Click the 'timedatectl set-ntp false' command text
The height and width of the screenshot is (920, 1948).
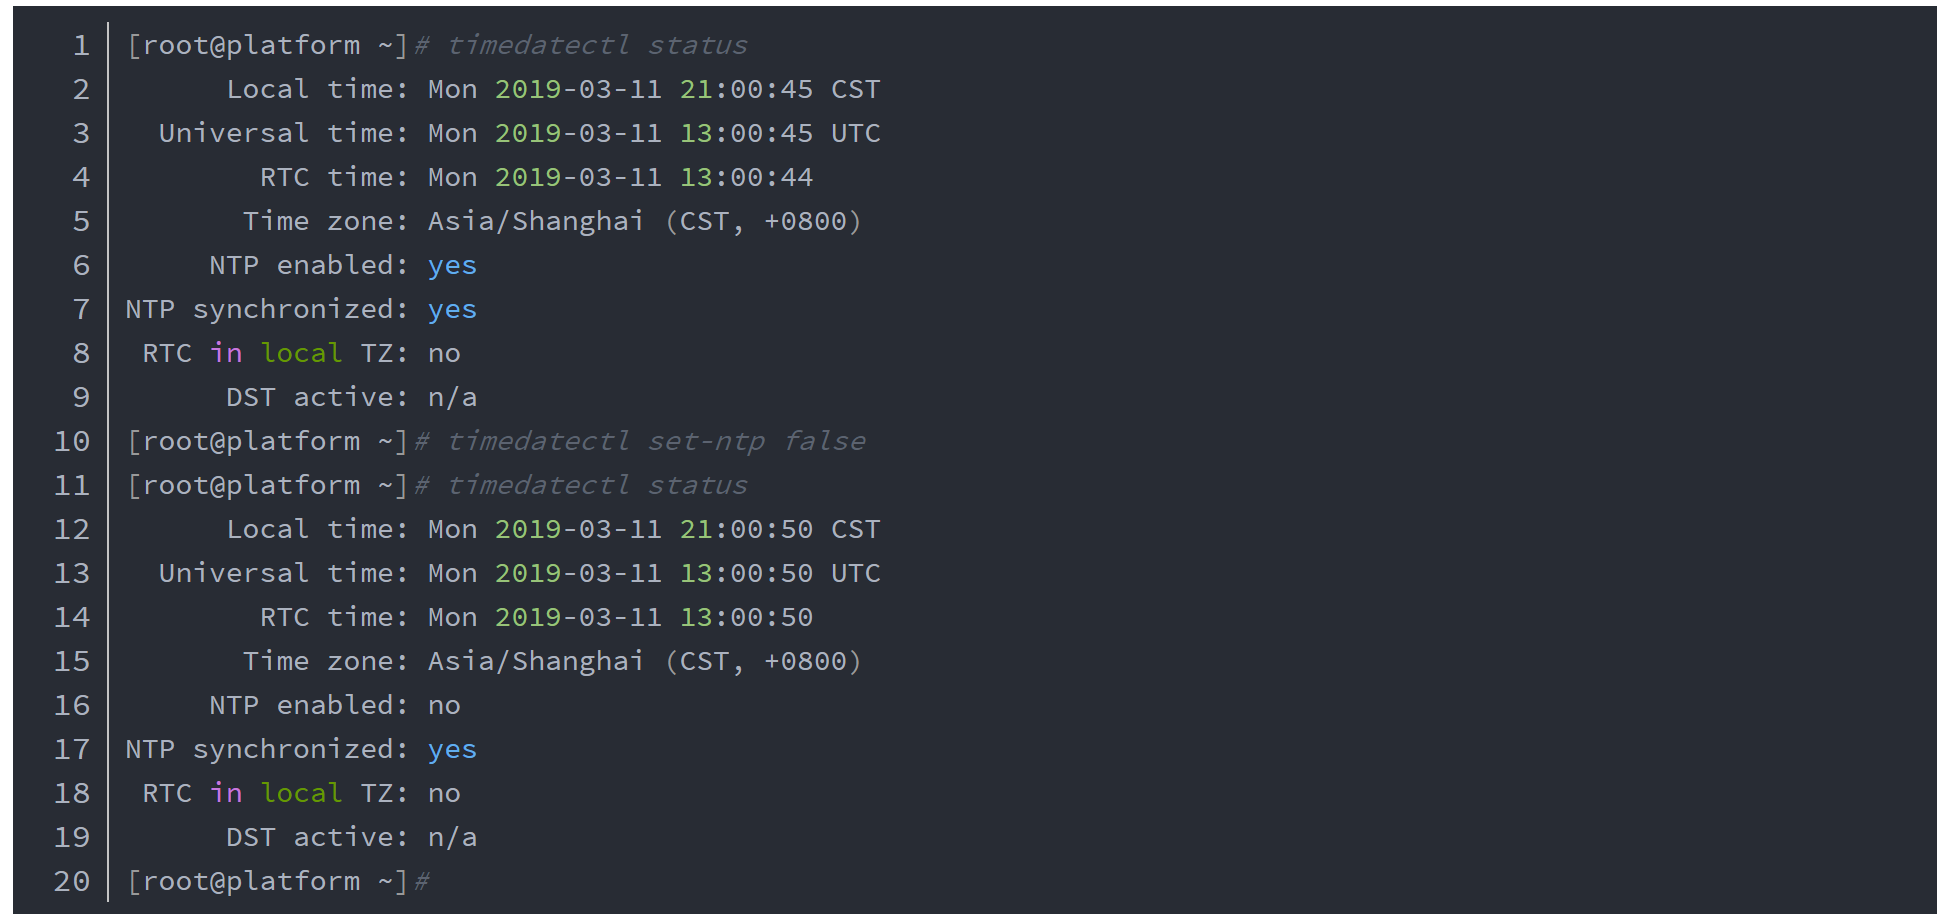(x=656, y=442)
